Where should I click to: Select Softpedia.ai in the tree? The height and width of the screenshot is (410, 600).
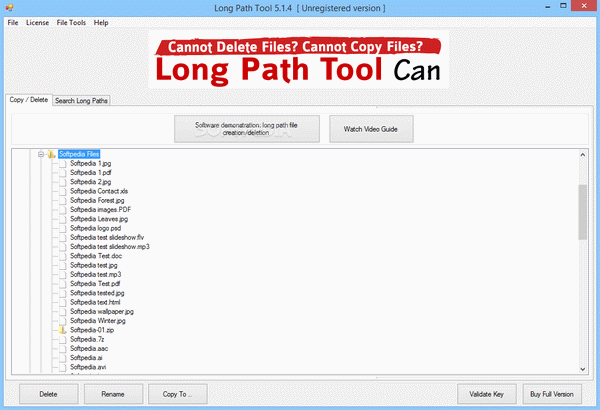(86, 358)
